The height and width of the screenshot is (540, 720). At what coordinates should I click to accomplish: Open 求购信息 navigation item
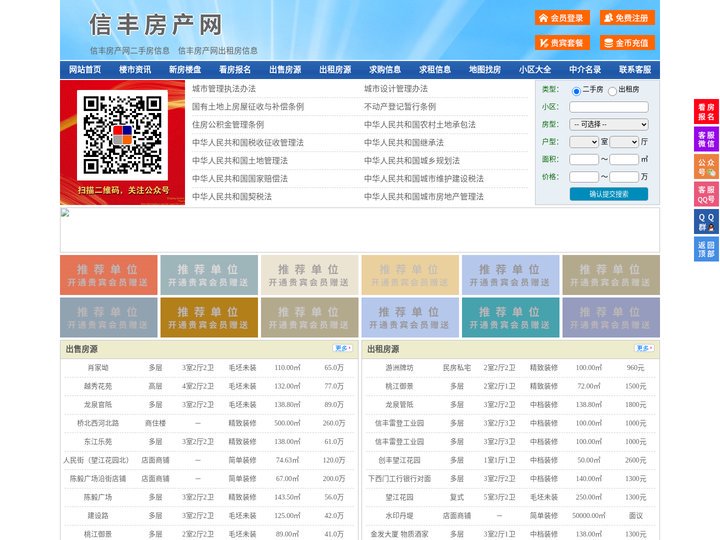click(x=385, y=70)
